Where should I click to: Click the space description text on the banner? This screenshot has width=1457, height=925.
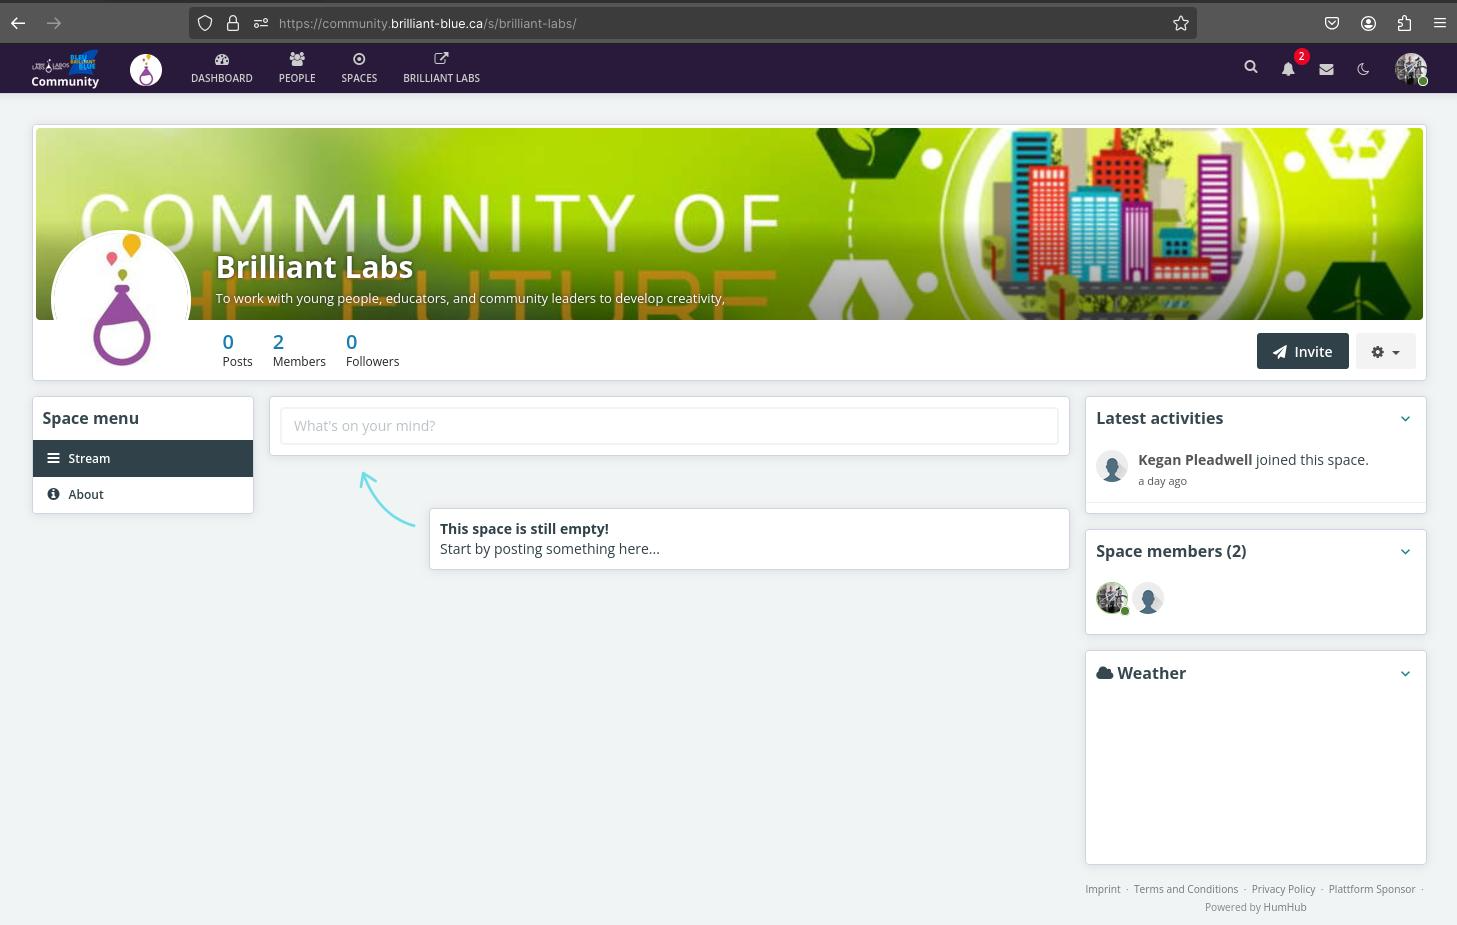tap(470, 298)
